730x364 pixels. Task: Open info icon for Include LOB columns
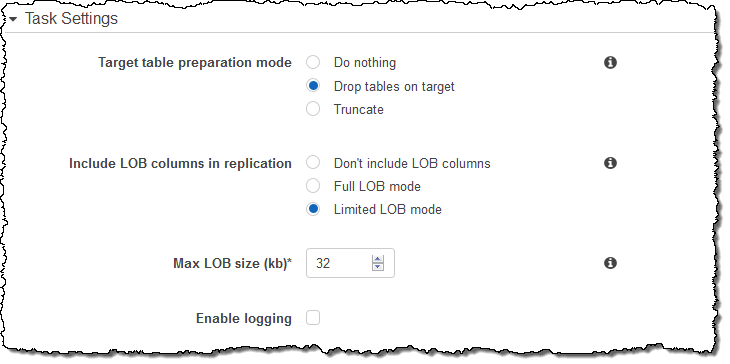(610, 163)
